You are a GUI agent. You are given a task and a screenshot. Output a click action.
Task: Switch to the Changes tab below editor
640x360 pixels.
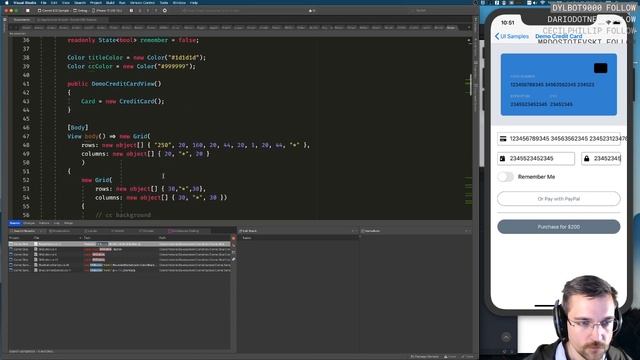29,223
